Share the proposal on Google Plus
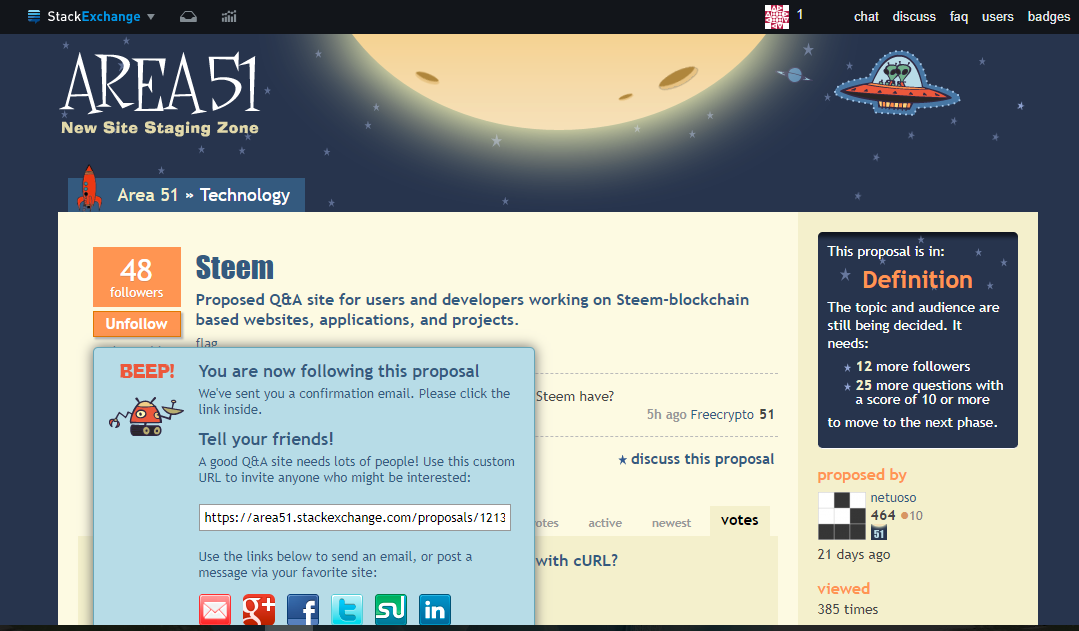Image resolution: width=1079 pixels, height=631 pixels. coord(259,610)
